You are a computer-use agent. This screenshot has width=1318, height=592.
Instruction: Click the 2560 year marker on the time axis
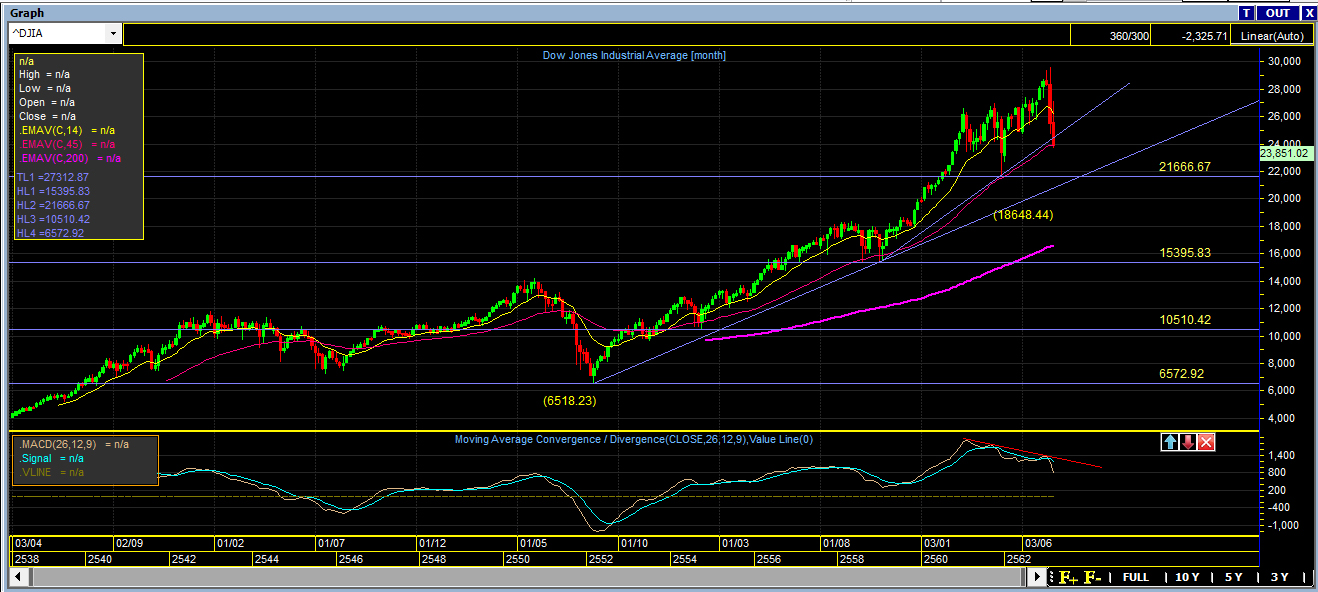(936, 559)
